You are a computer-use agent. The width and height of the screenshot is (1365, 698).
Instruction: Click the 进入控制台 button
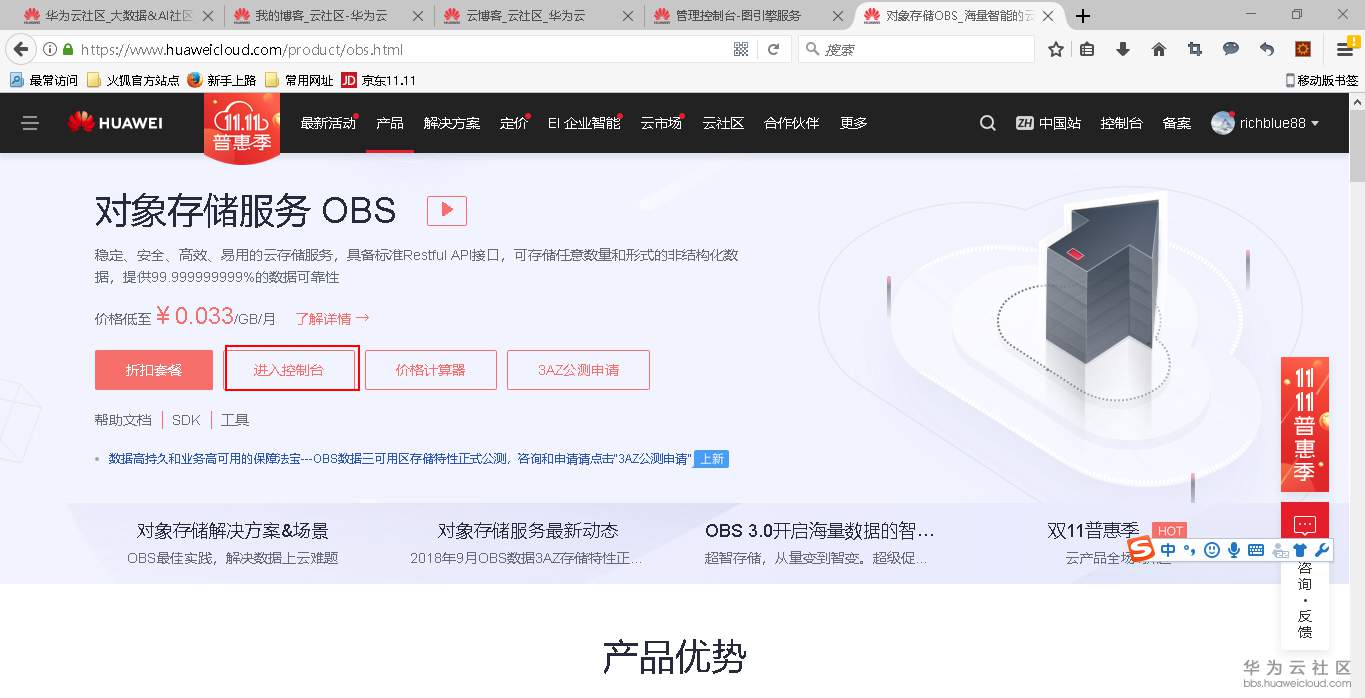point(291,369)
